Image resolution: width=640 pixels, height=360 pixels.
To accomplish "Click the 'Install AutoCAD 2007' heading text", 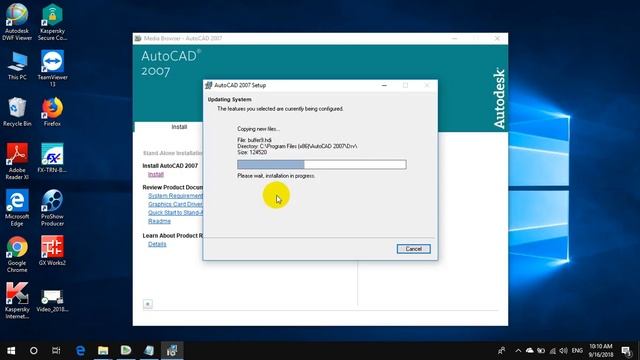I will pyautogui.click(x=170, y=166).
